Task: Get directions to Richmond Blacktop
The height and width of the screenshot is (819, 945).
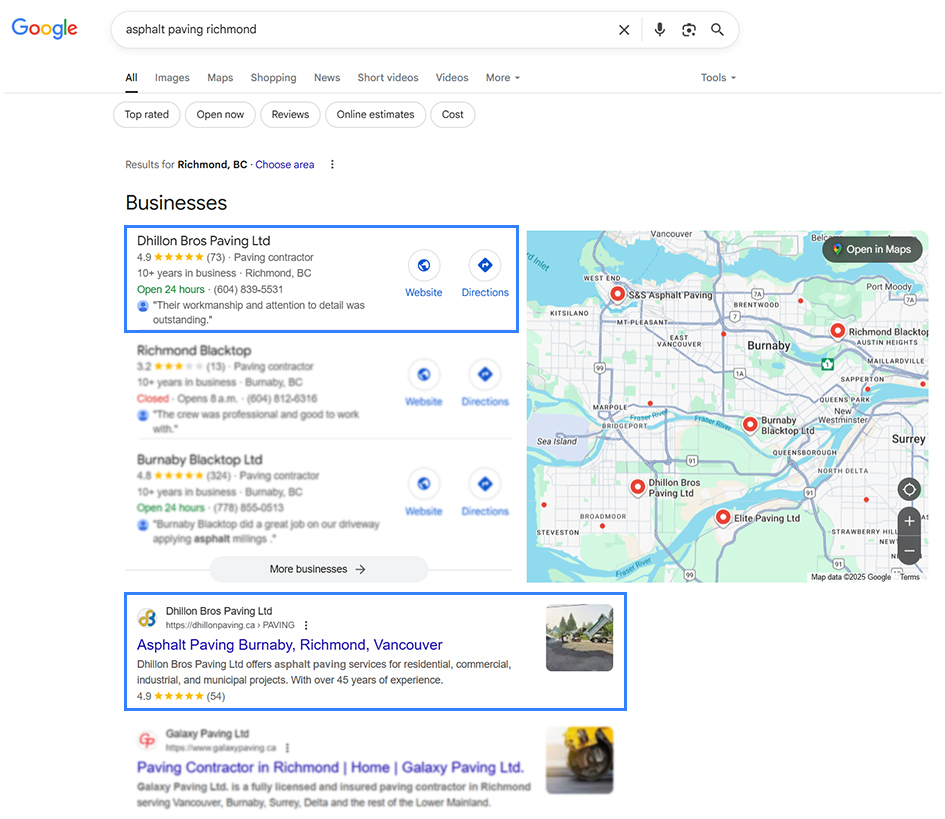Action: [x=485, y=374]
